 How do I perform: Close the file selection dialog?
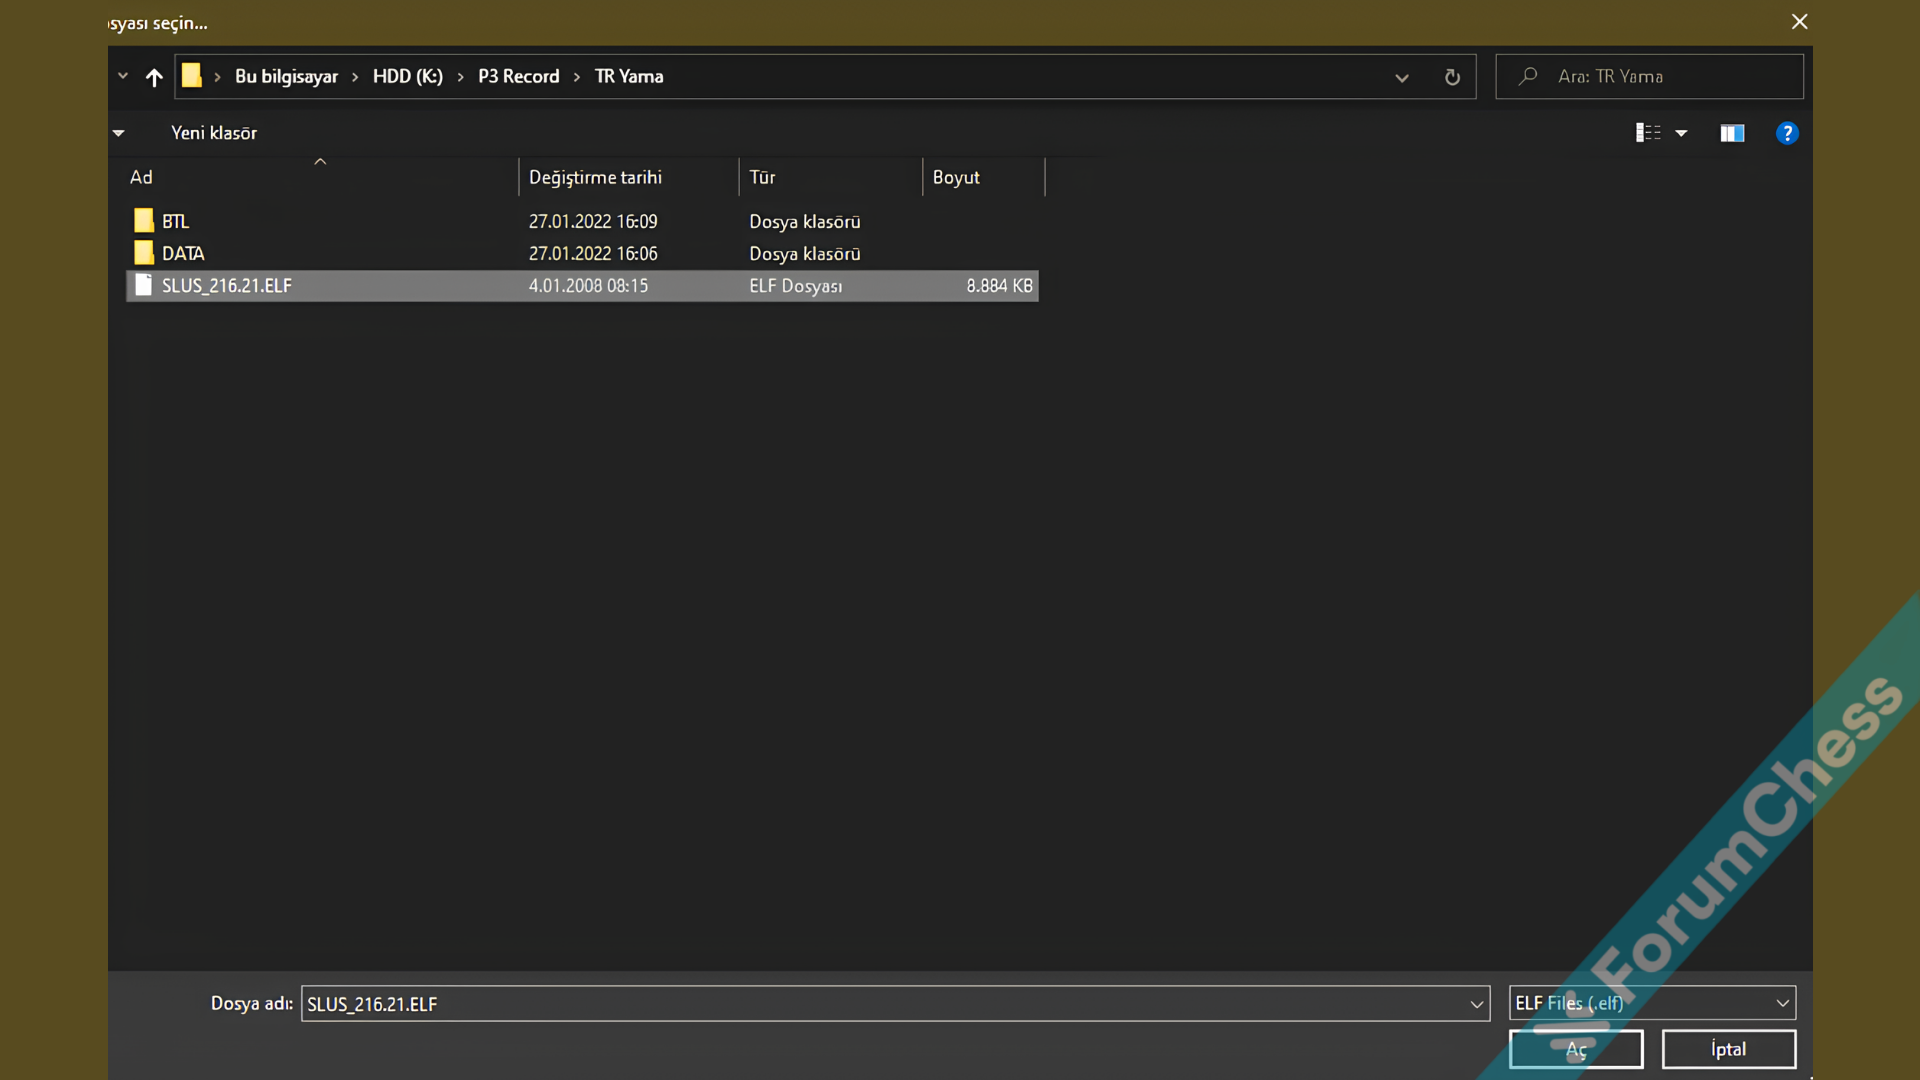(1799, 22)
